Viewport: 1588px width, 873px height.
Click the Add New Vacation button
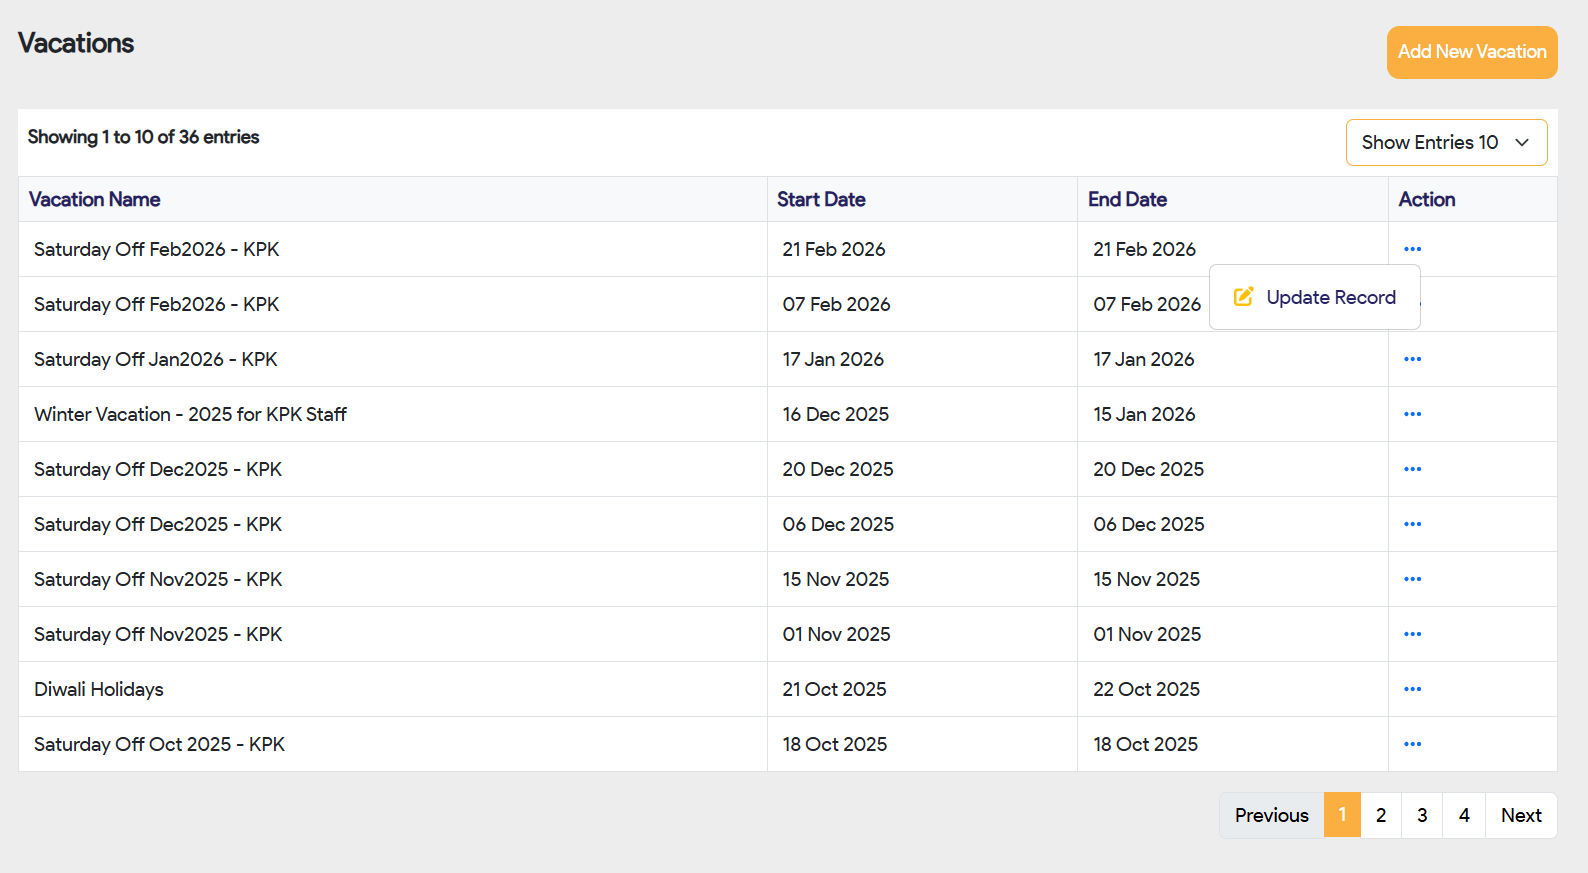(1471, 52)
